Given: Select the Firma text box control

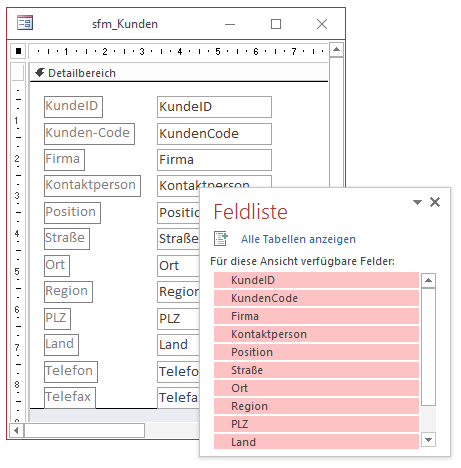Looking at the screenshot, I should click(x=214, y=160).
